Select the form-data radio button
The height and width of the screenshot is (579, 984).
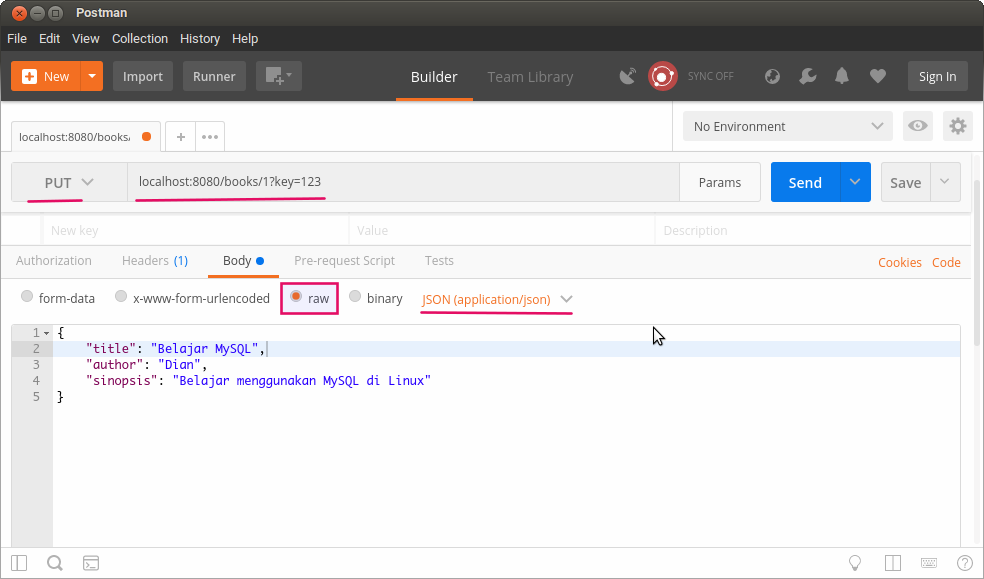[x=27, y=297]
